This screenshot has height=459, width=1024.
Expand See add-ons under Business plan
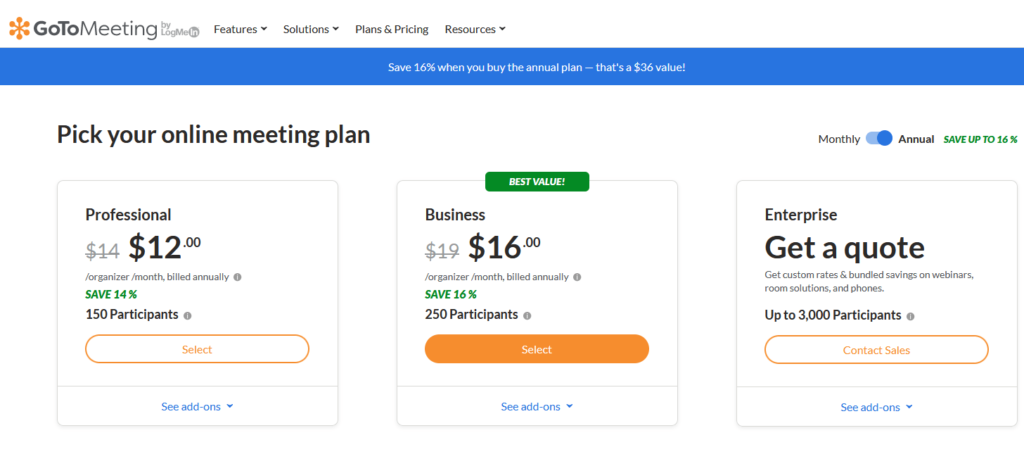pyautogui.click(x=537, y=406)
